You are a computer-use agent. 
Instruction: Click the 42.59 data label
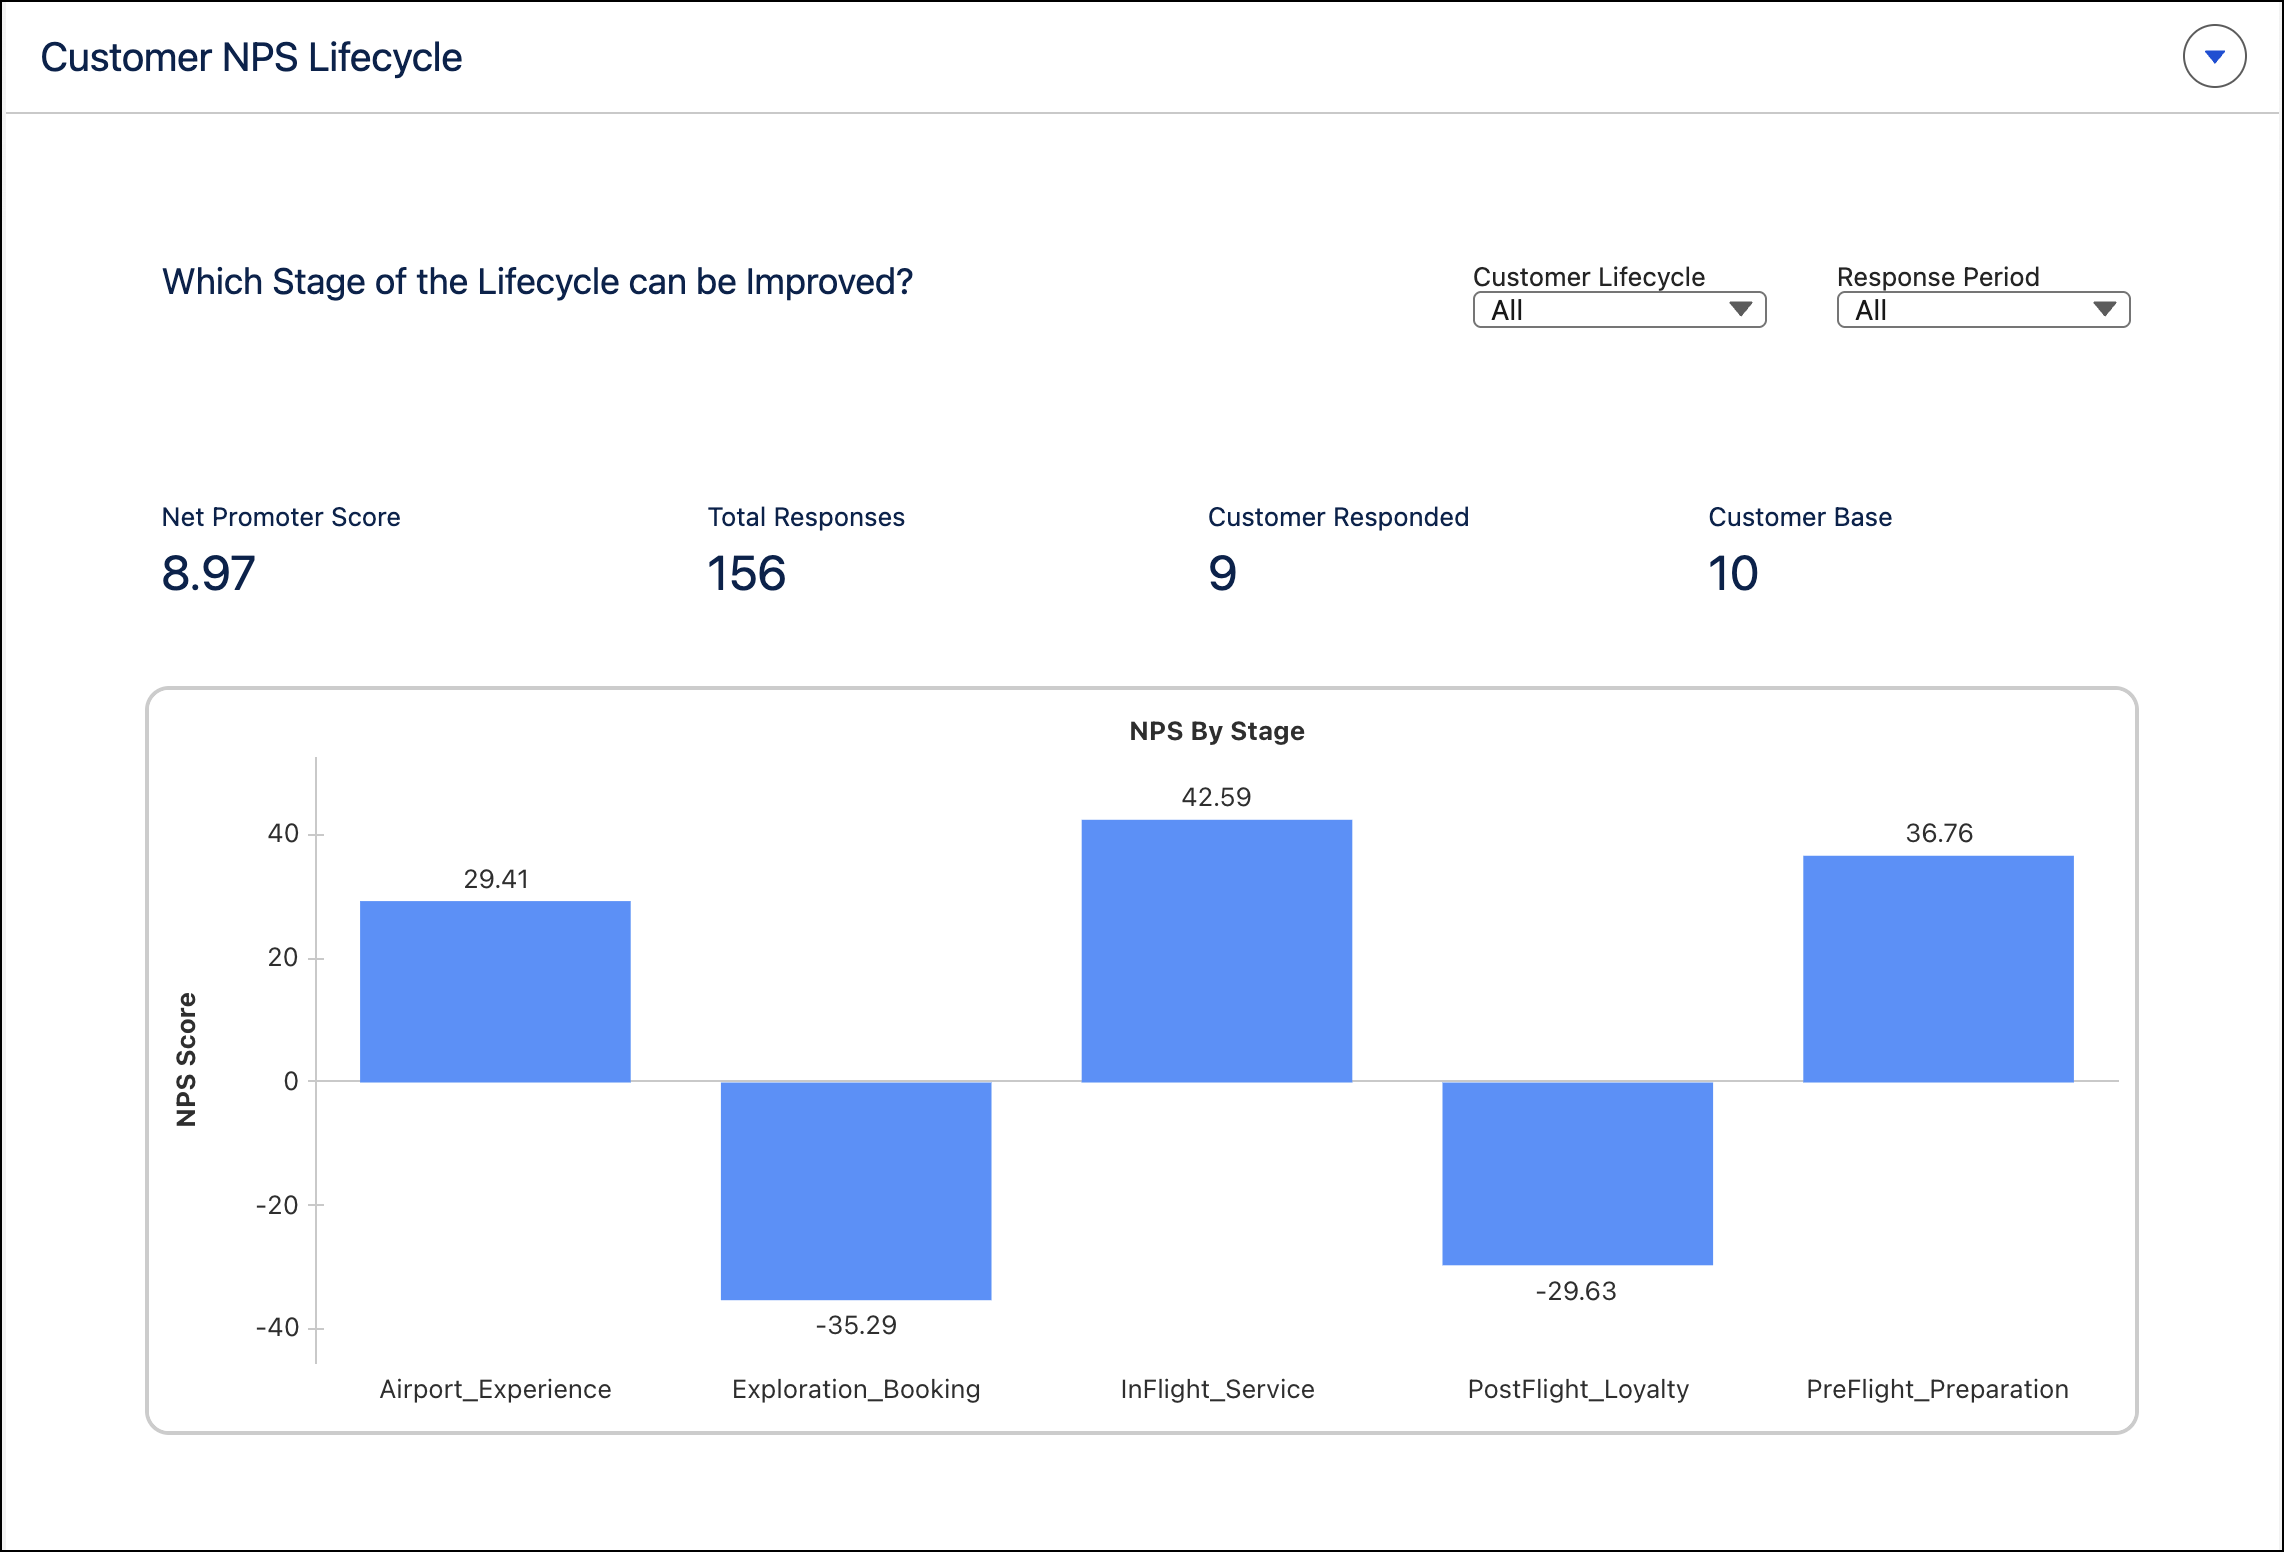click(x=1216, y=797)
